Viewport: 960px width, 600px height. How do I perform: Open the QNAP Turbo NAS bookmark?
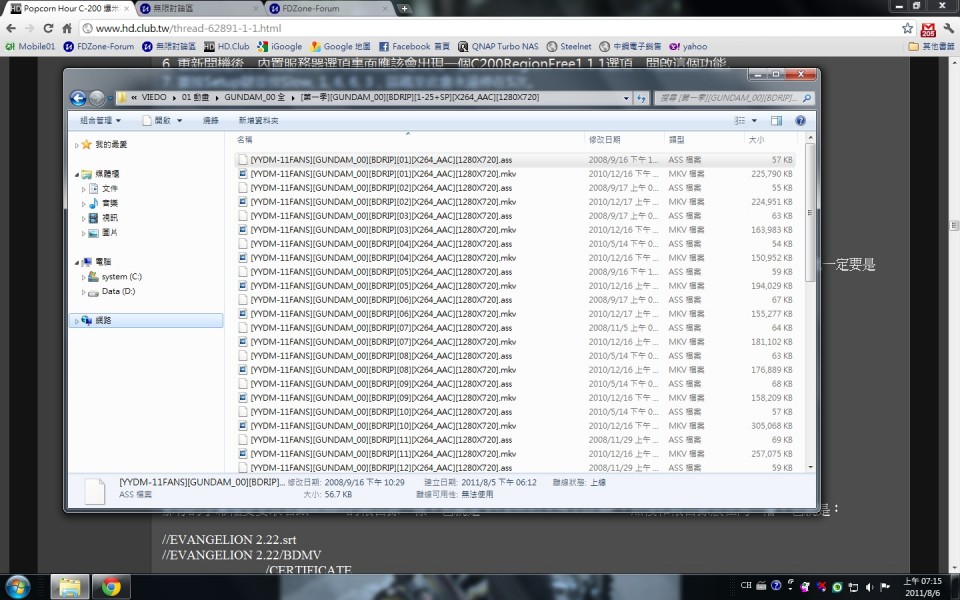[498, 47]
